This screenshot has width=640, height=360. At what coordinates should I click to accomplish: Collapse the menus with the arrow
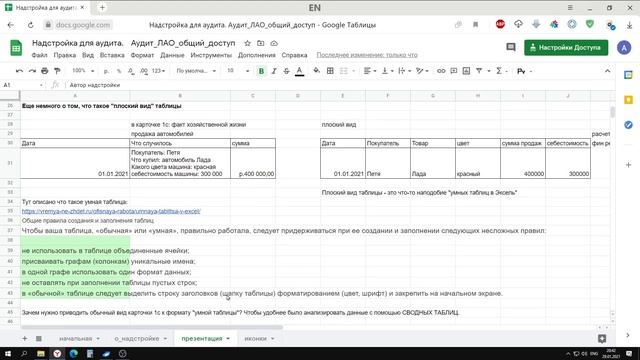point(607,71)
